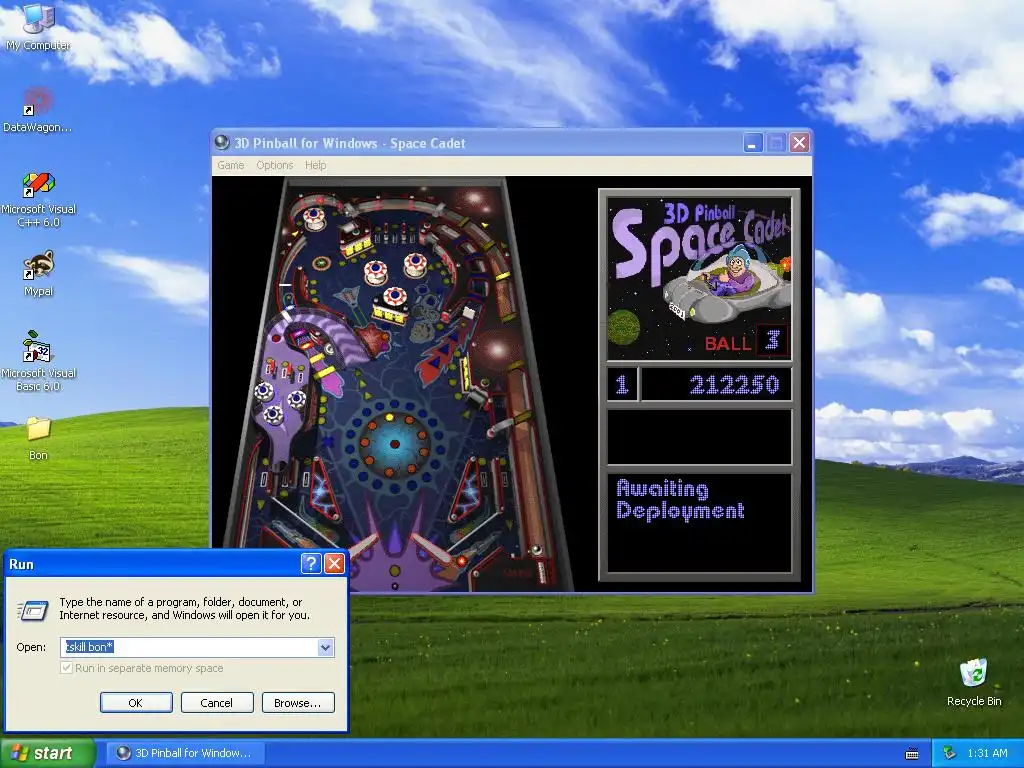
Task: Expand the Open combo box dropdown arrow
Action: [325, 647]
